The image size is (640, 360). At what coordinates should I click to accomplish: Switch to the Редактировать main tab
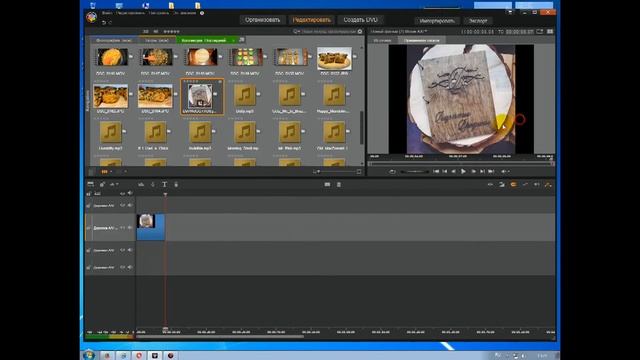point(312,20)
